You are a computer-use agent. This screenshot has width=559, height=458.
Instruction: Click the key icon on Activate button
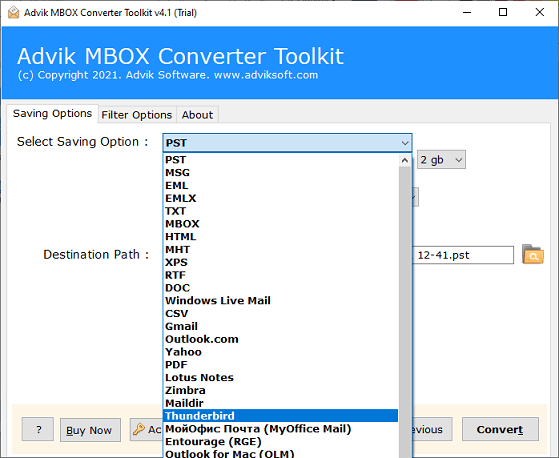pos(139,429)
